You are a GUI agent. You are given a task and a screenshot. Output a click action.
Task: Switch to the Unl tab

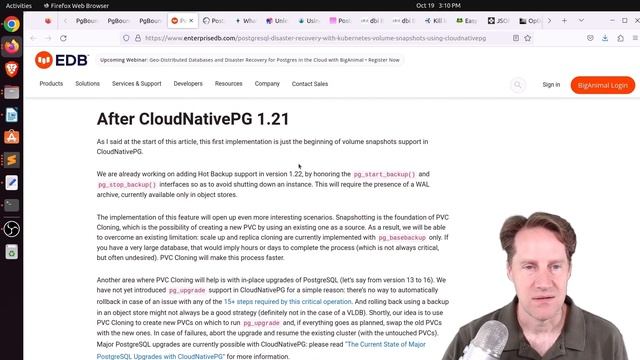click(x=277, y=20)
